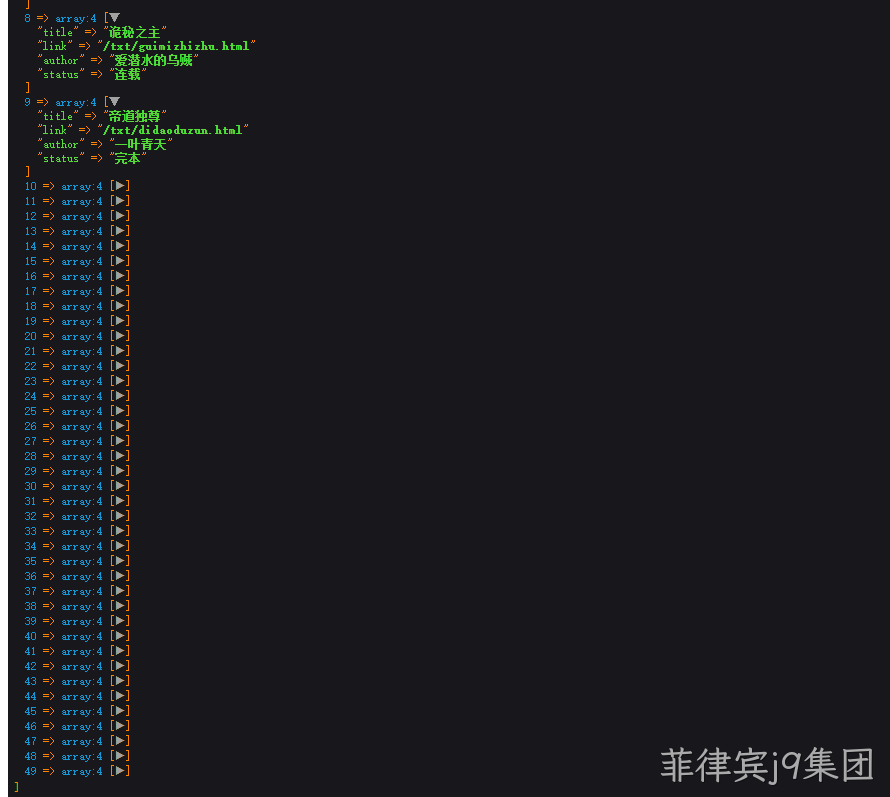
Task: Toggle open array entry 22
Action: (120, 366)
